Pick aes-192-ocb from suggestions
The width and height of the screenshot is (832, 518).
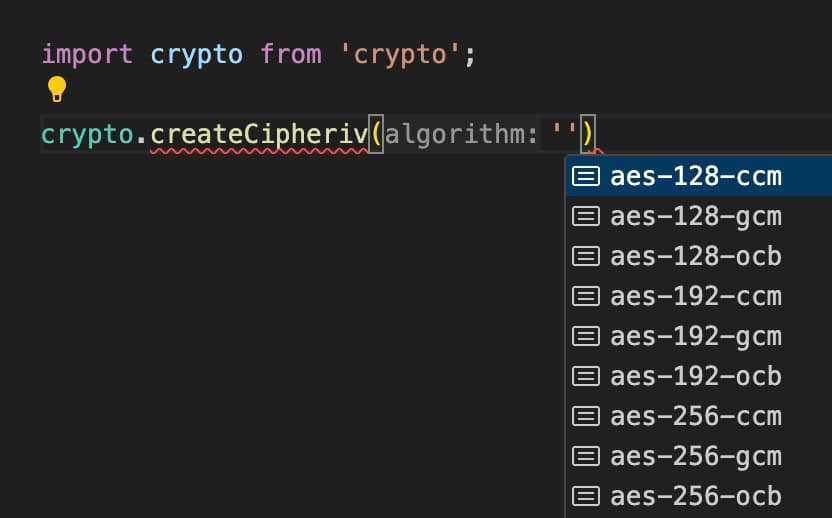tap(699, 376)
